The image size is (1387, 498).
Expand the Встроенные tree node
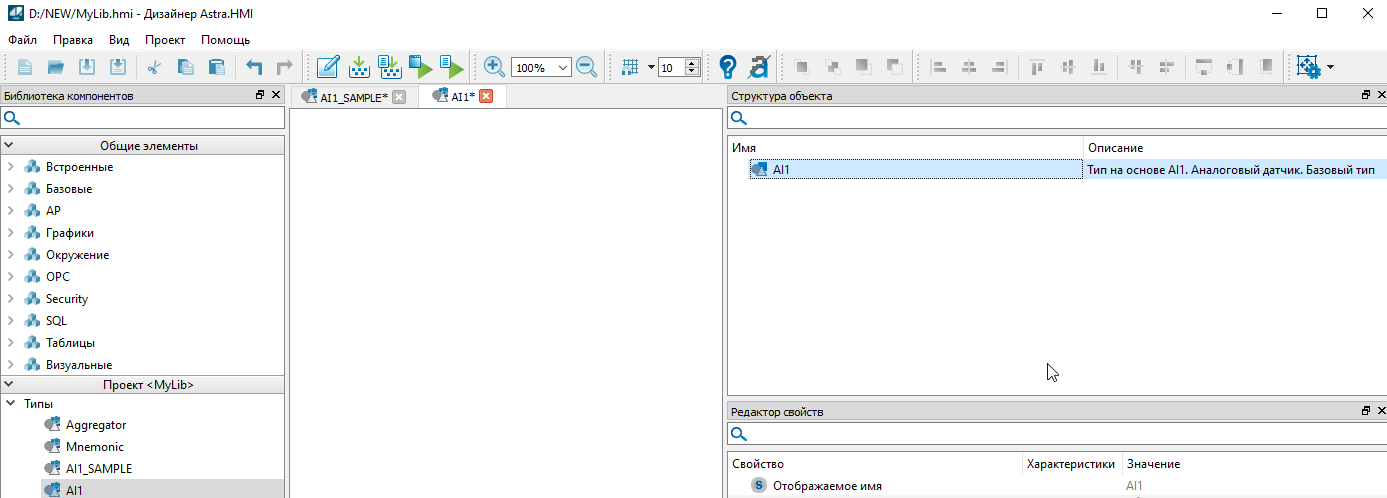[10, 167]
